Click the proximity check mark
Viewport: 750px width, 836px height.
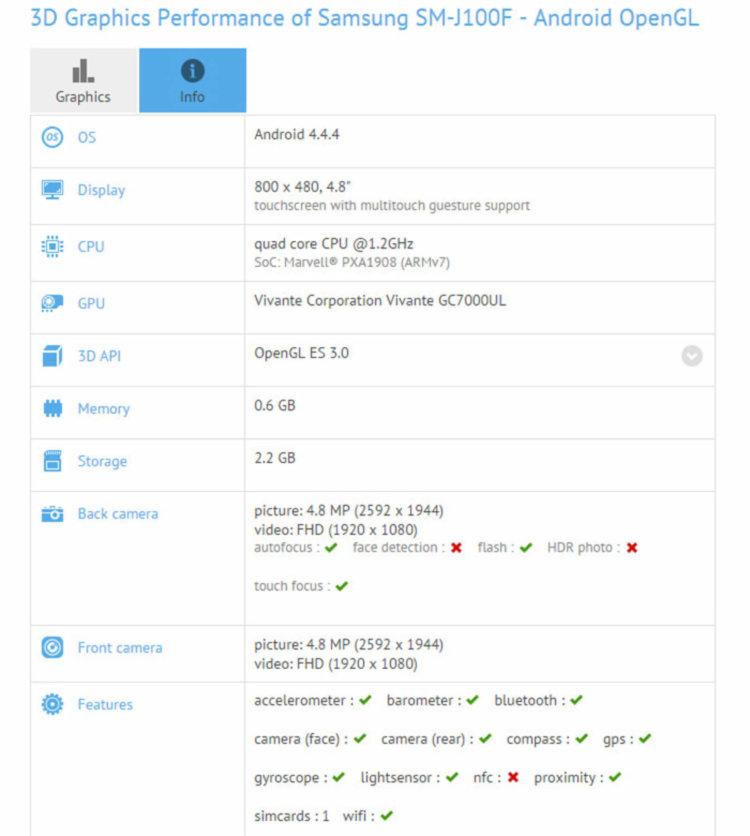click(615, 777)
